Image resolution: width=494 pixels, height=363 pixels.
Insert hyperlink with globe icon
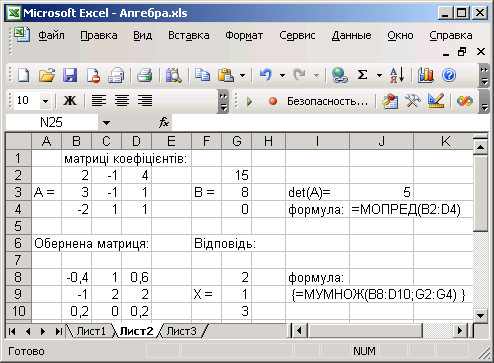point(339,75)
